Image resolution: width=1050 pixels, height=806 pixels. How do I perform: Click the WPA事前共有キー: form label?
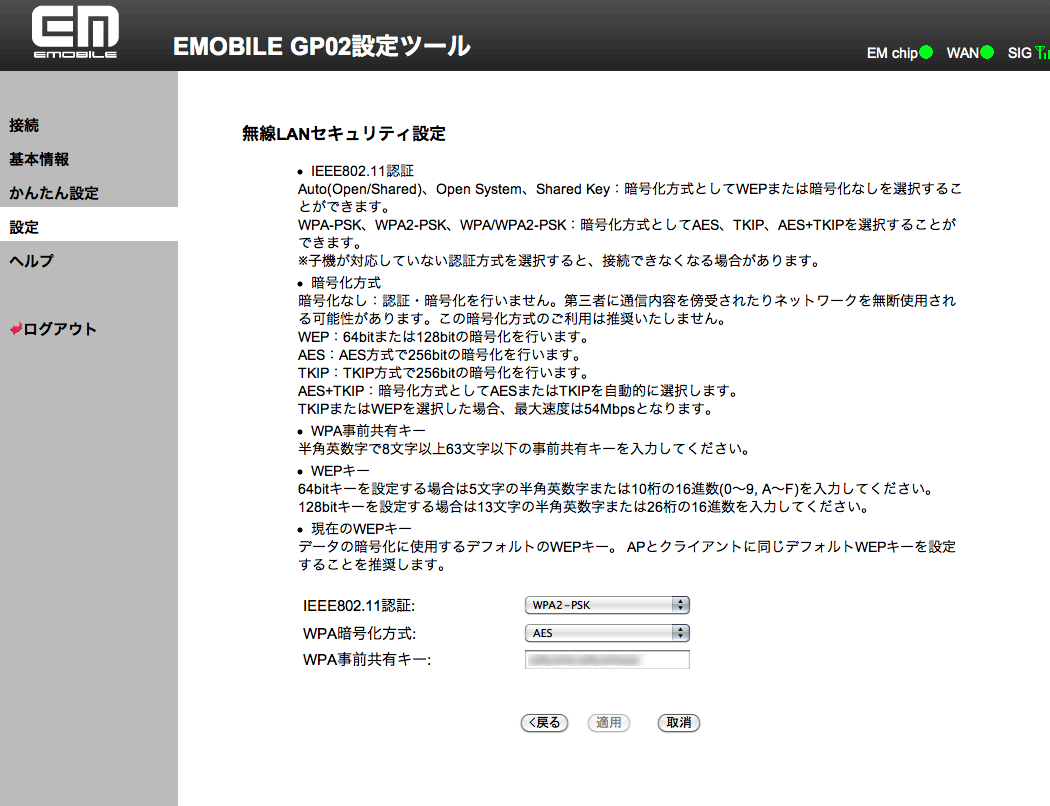(367, 660)
